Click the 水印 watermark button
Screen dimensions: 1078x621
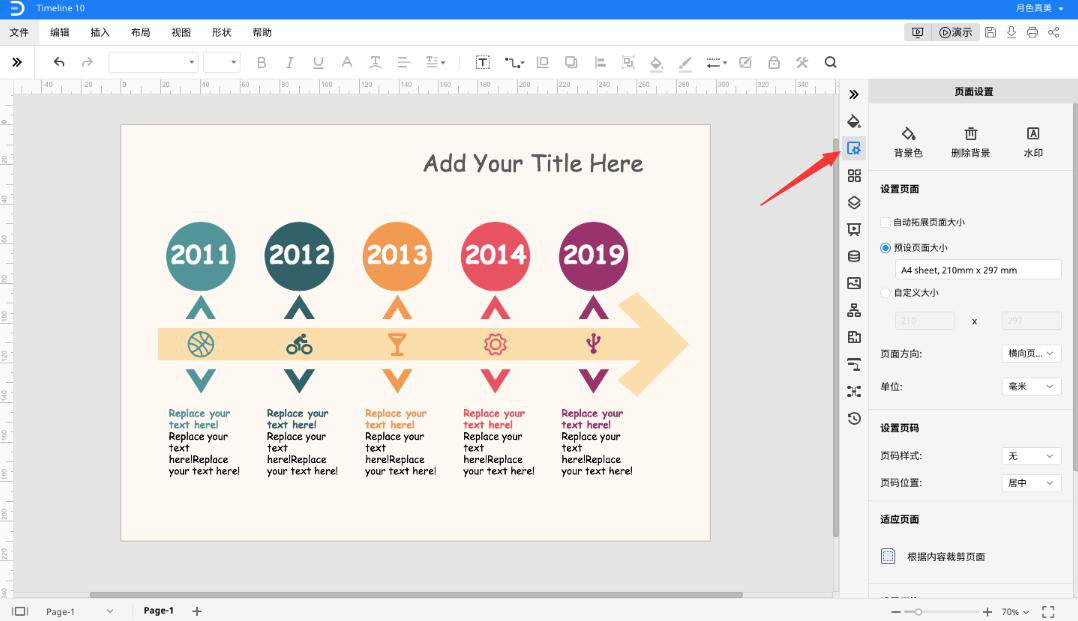(x=1033, y=142)
